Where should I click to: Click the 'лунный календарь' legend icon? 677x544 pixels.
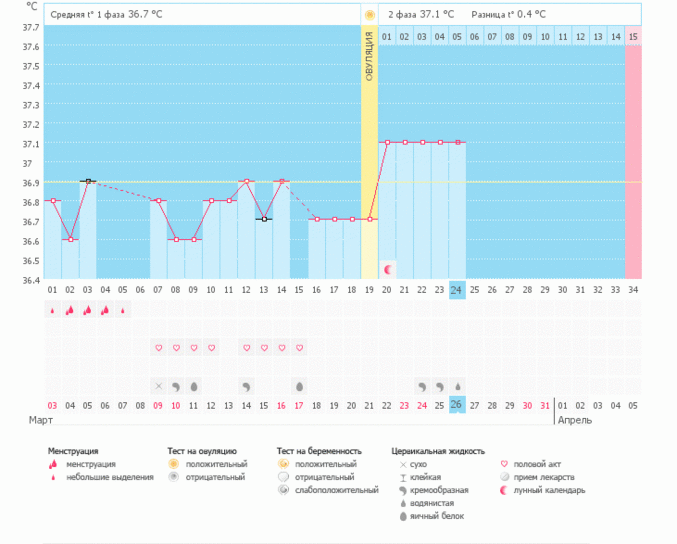click(x=504, y=490)
